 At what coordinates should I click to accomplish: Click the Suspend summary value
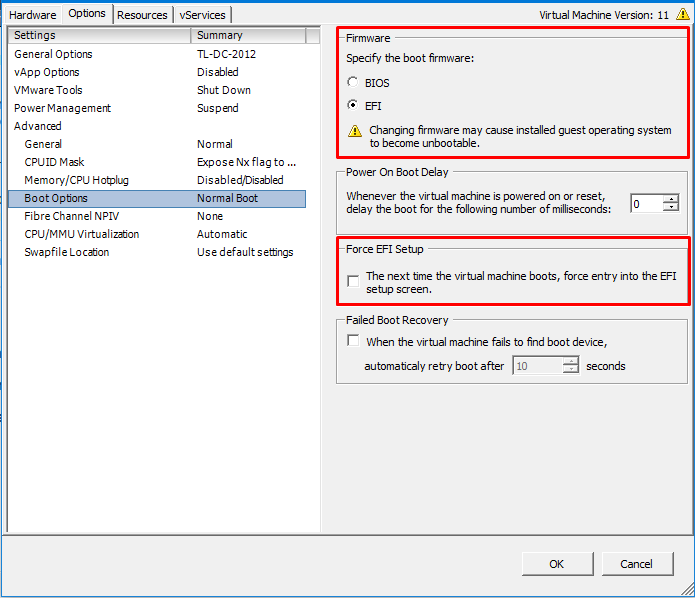pyautogui.click(x=218, y=108)
